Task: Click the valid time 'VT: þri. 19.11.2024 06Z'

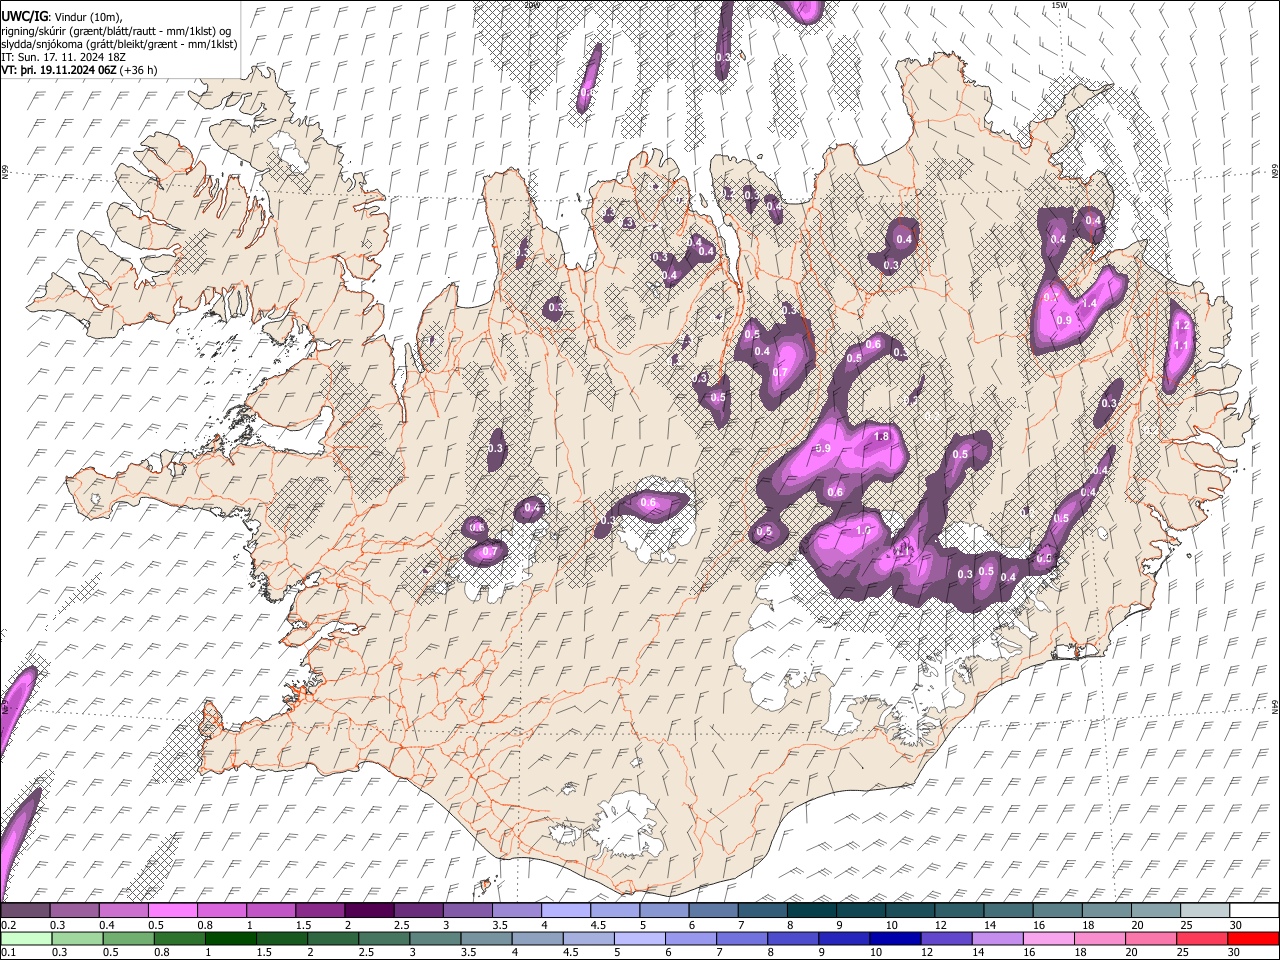Action: (58, 70)
